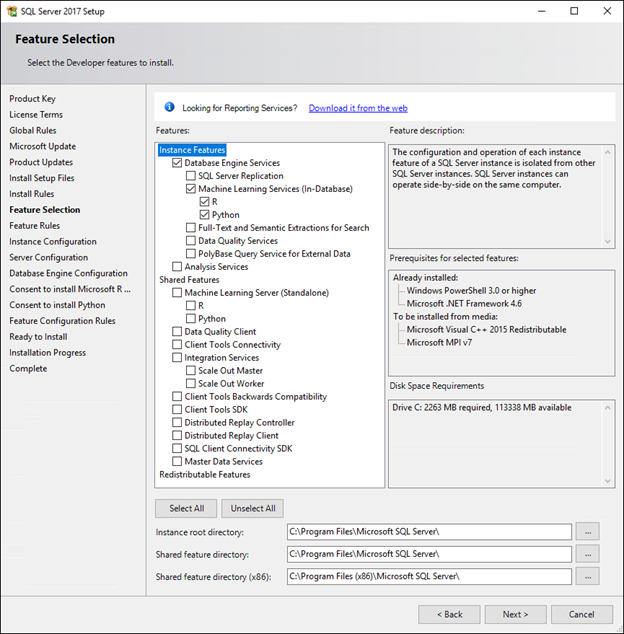Select Product Key step in sidebar
The image size is (624, 634).
33,99
